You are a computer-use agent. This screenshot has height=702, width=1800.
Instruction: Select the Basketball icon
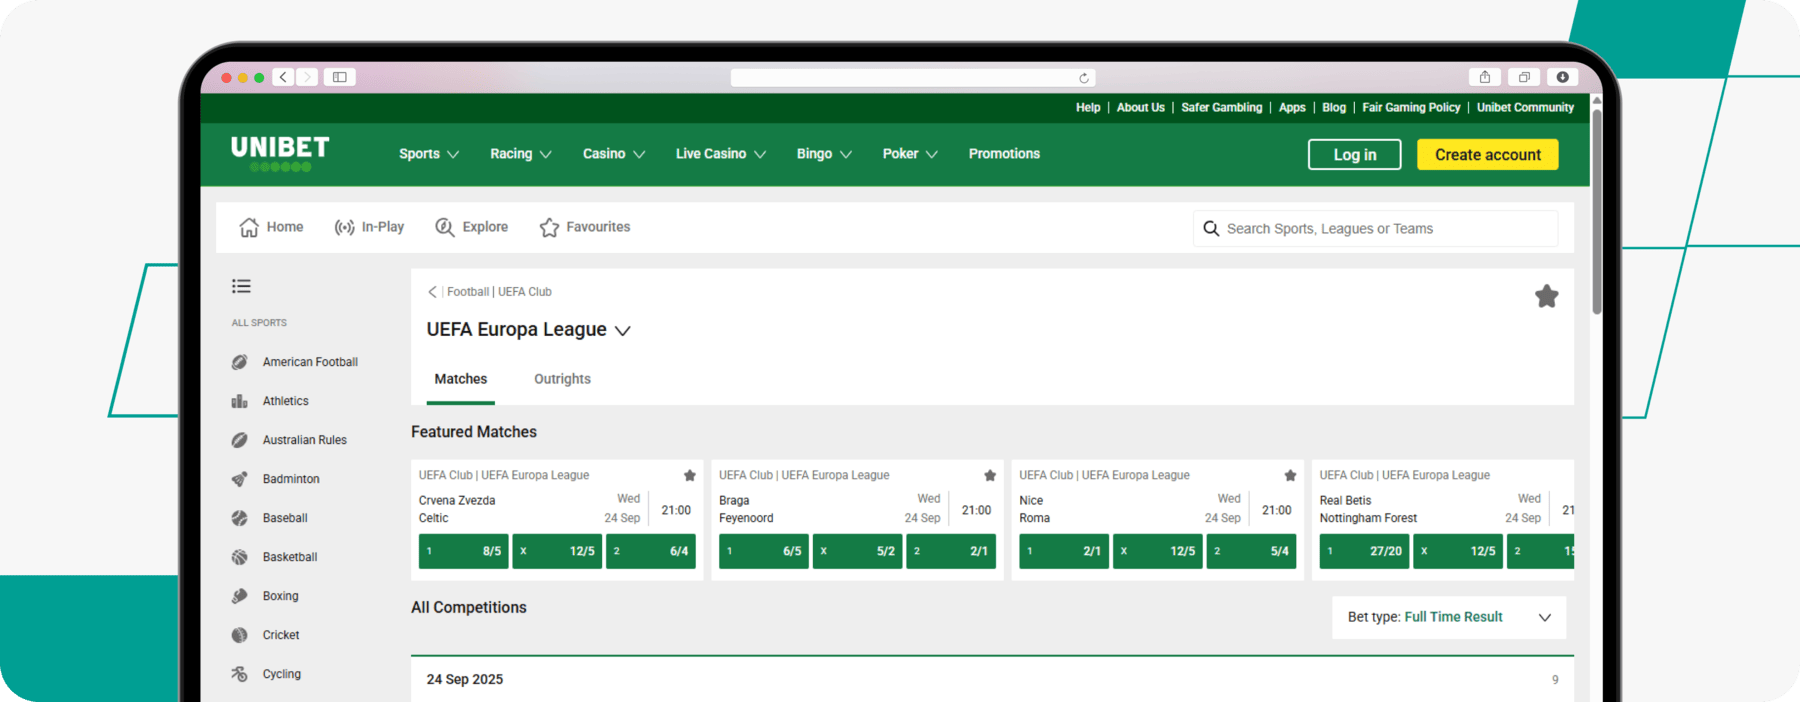click(x=240, y=557)
